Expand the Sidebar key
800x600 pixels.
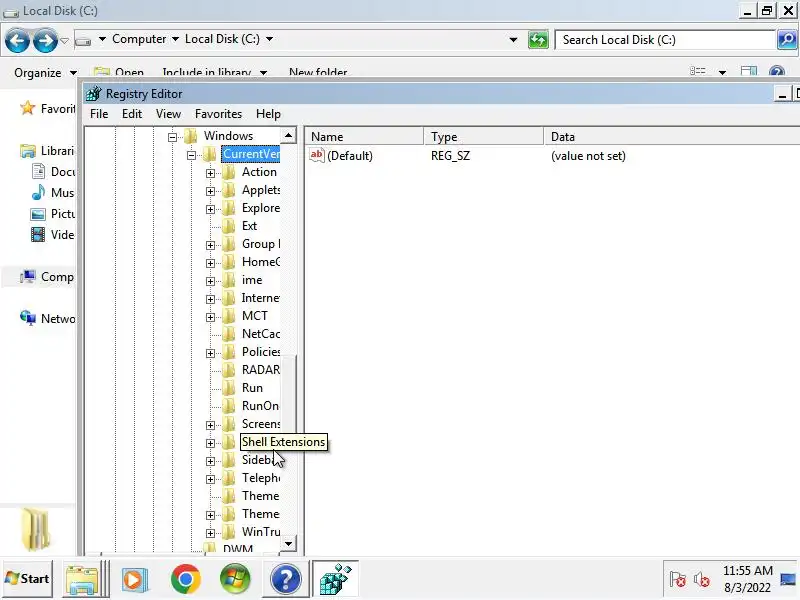pos(210,461)
